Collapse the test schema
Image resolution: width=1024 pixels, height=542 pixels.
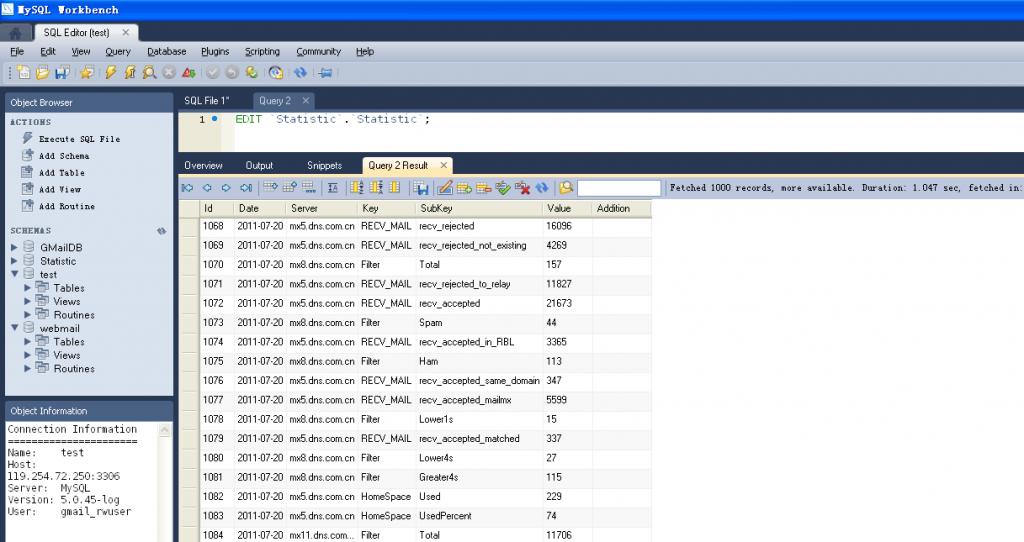[x=14, y=274]
